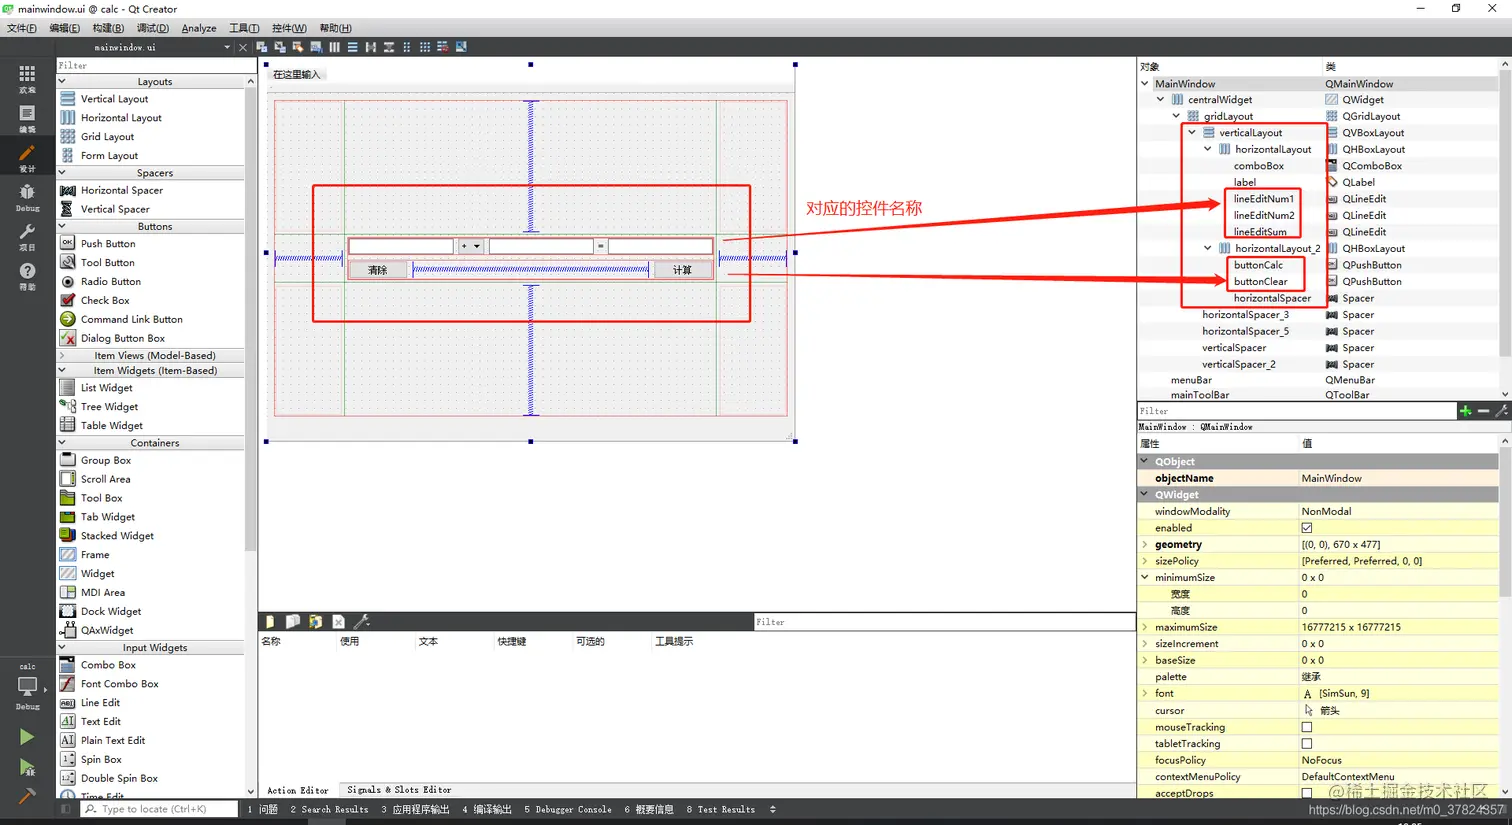This screenshot has width=1512, height=825.
Task: Click Edit Buddies toolbar icon
Action: pos(298,47)
